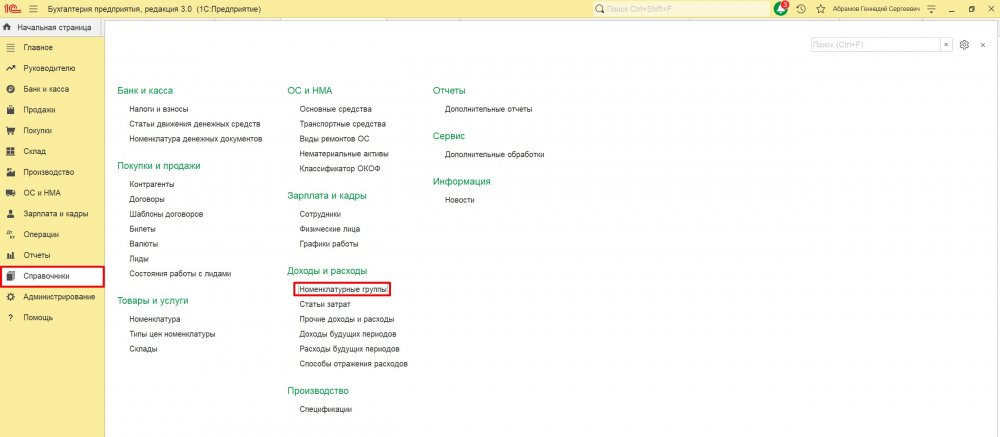The image size is (1000, 437).
Task: Open the Договоры directory
Action: [x=147, y=199]
